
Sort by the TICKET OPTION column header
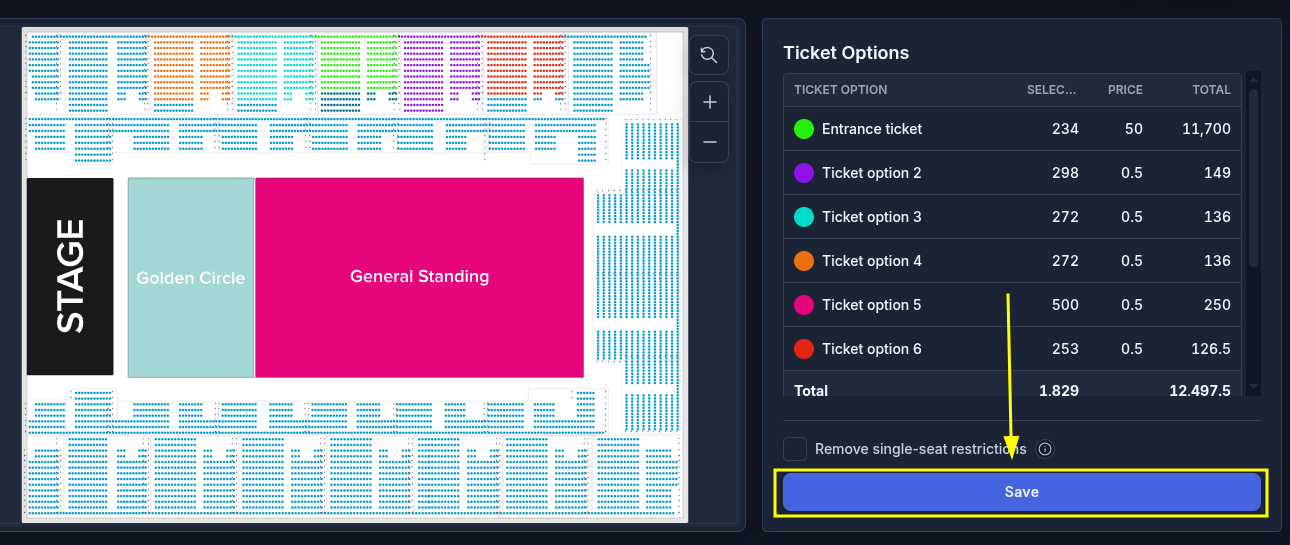[x=840, y=90]
